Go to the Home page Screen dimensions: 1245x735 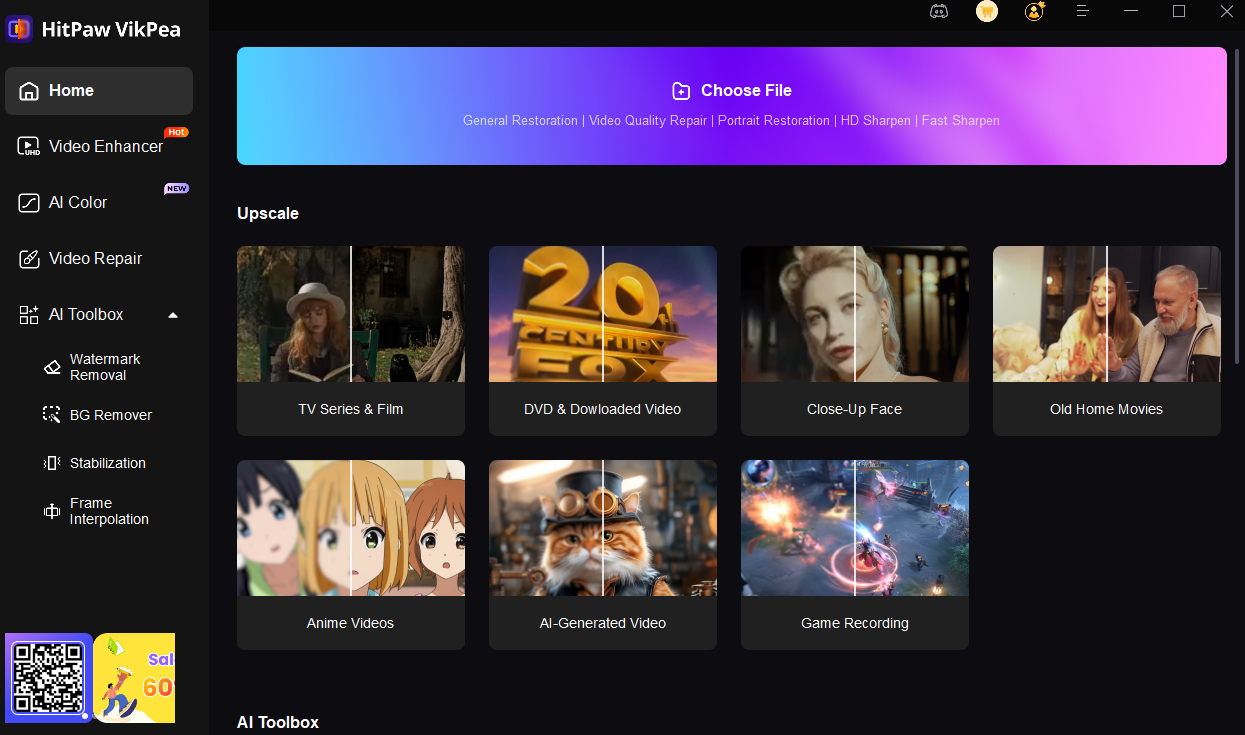pos(99,91)
